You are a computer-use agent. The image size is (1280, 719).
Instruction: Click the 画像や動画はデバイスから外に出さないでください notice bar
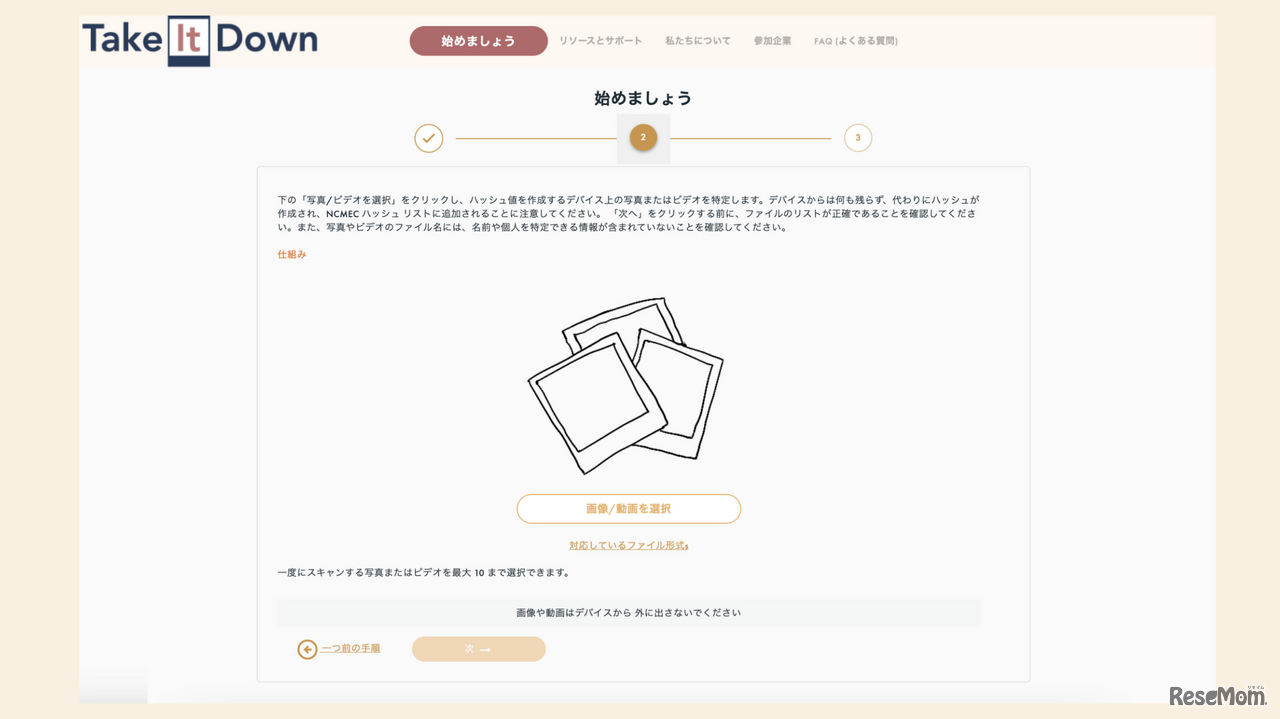pyautogui.click(x=628, y=612)
